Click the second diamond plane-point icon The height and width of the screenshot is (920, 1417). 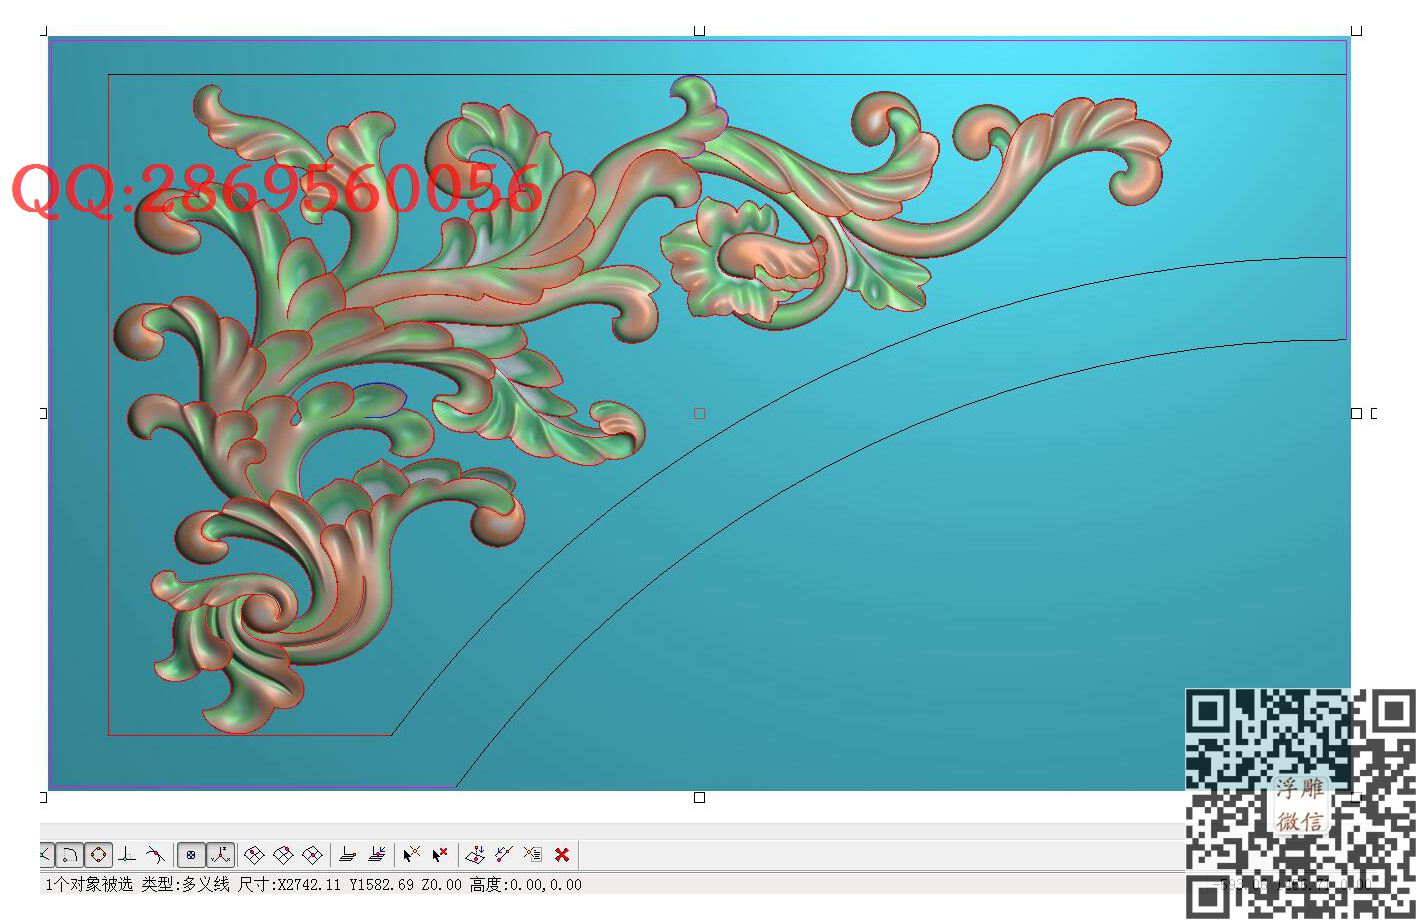coord(283,855)
